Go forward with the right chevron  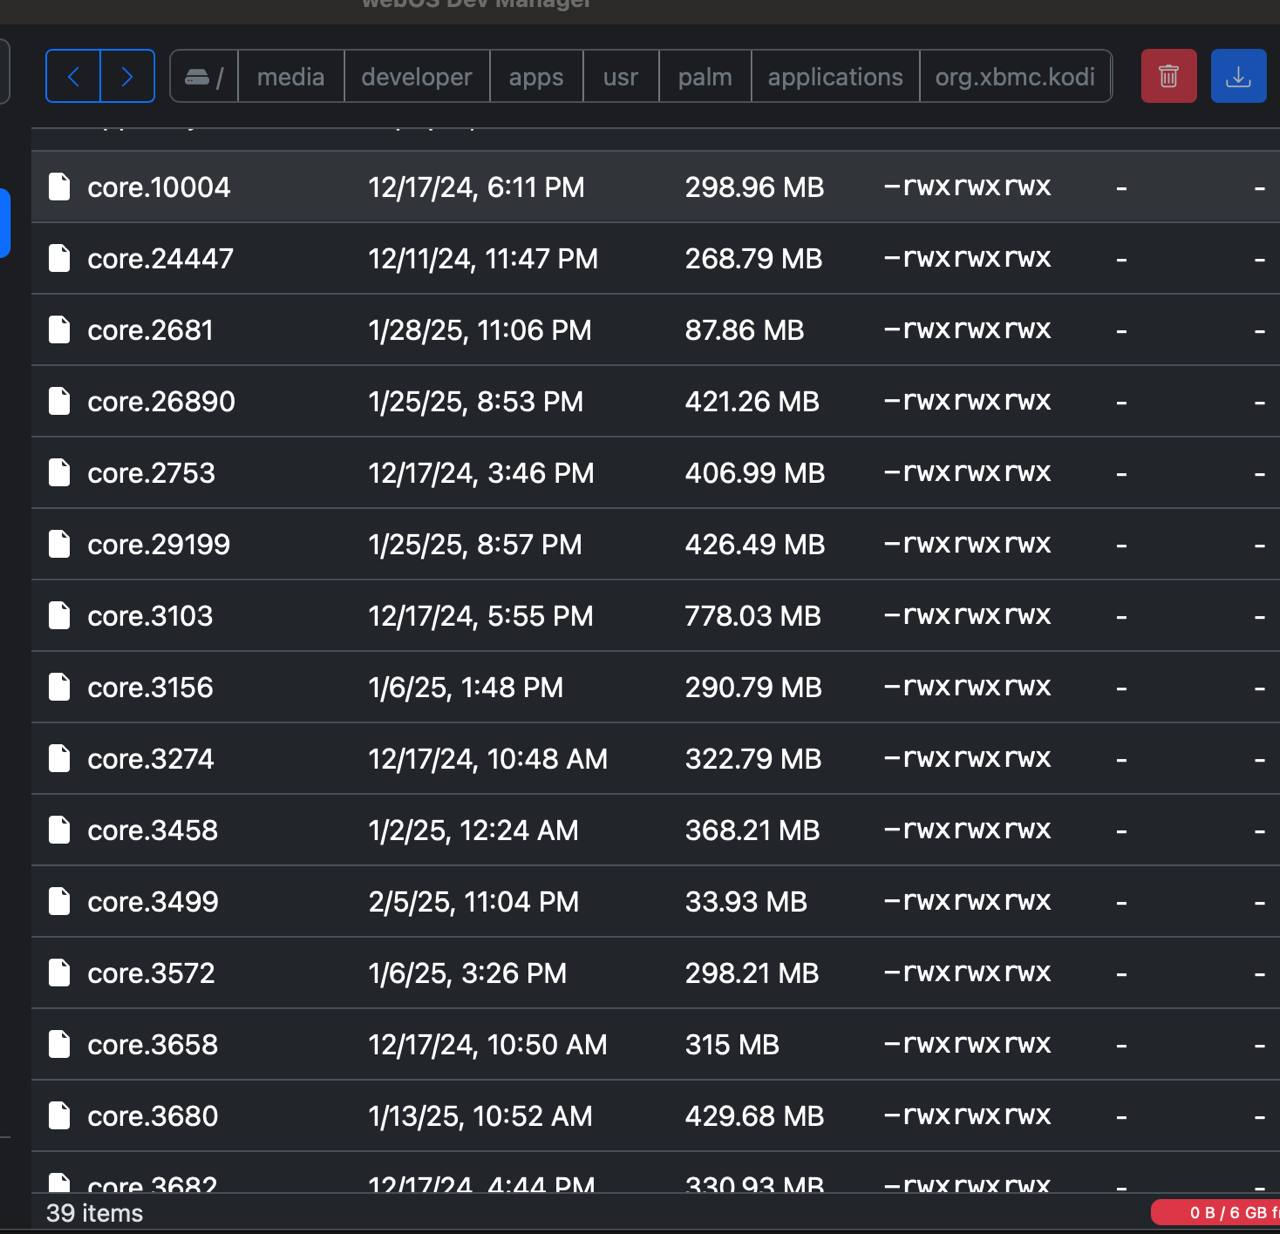tap(127, 76)
